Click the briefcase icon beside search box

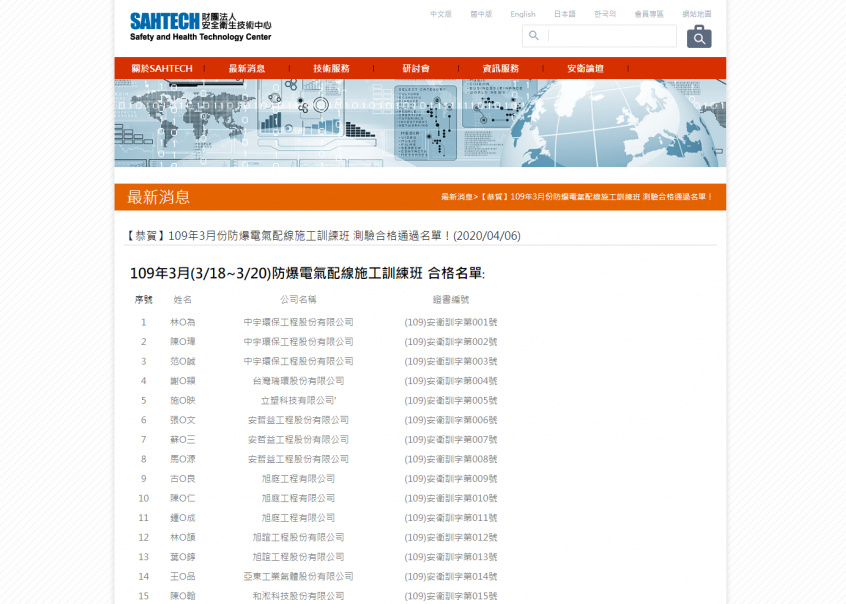pos(699,37)
